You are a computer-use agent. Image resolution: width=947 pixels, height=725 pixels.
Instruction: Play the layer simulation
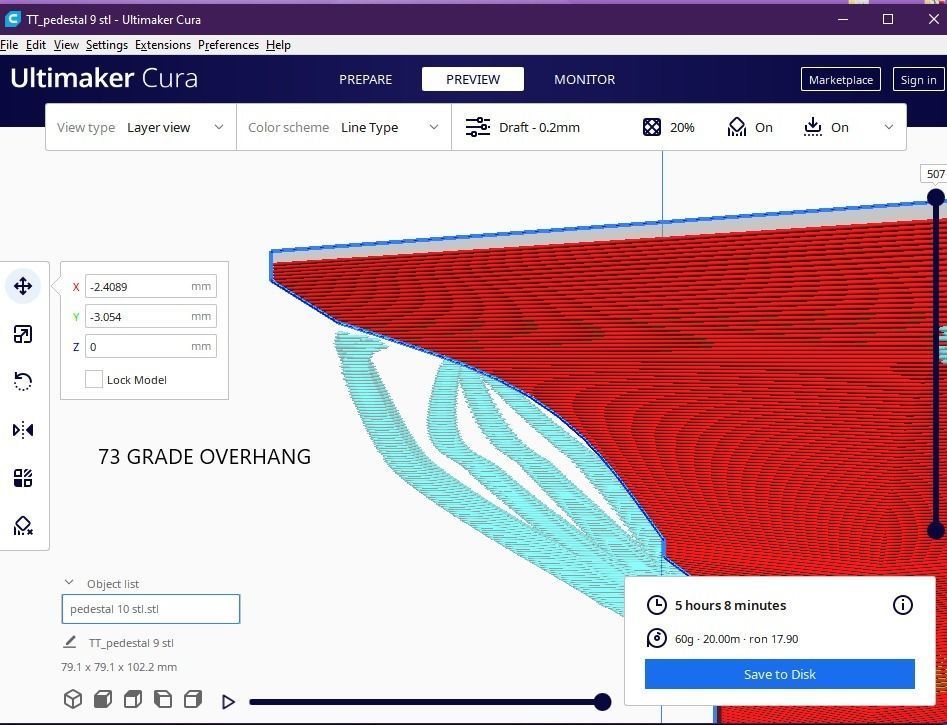(228, 701)
